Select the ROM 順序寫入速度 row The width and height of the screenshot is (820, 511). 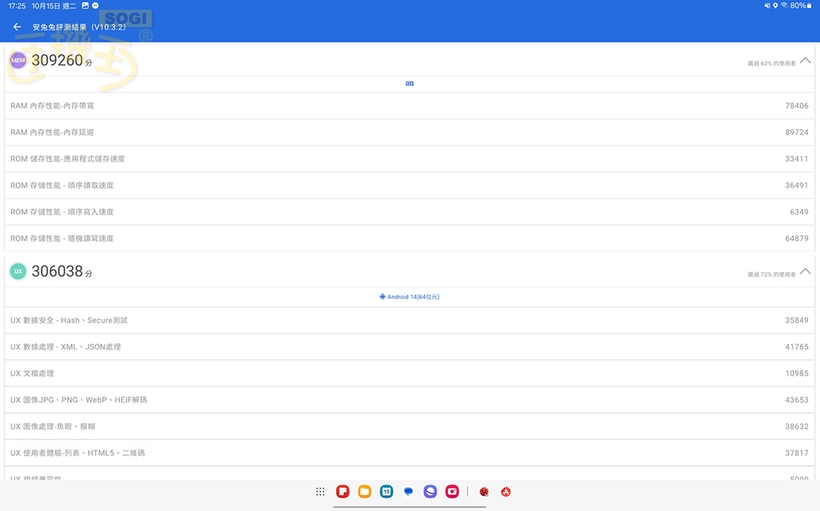coord(410,212)
